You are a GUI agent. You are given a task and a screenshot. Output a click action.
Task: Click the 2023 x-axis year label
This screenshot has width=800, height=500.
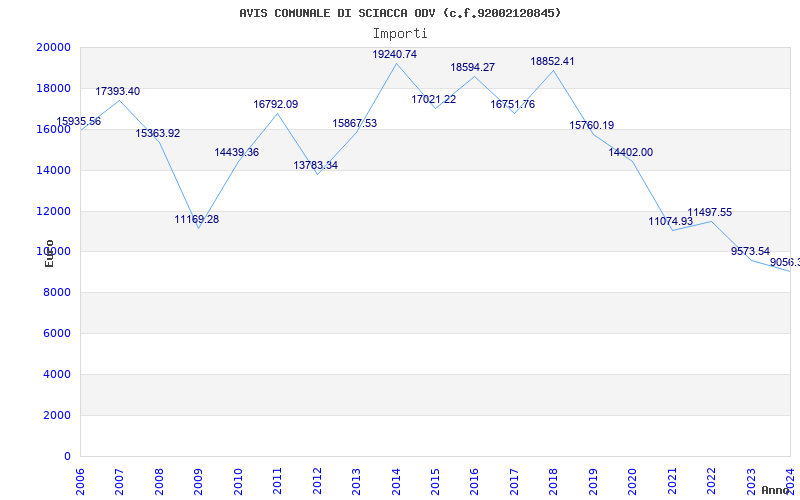(751, 481)
